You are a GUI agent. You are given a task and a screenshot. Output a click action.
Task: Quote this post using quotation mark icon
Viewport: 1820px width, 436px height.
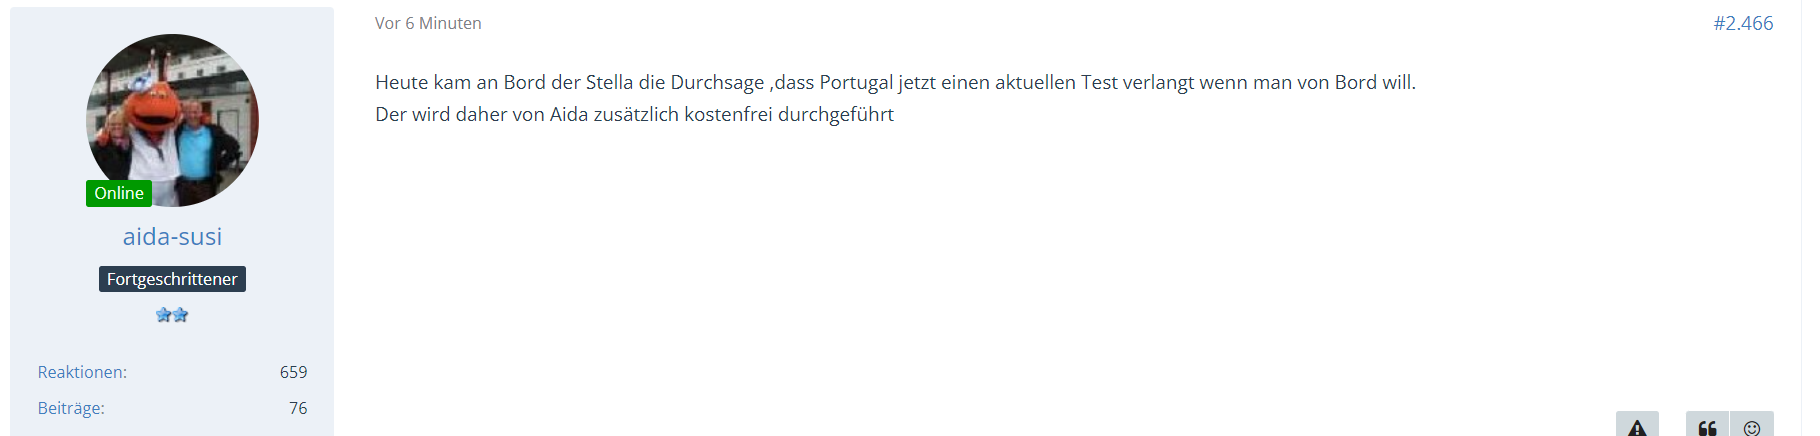click(x=1707, y=426)
